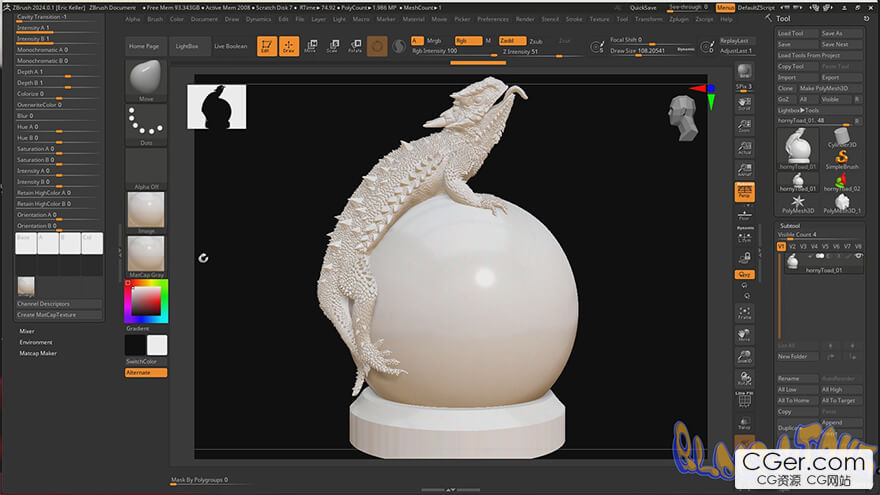Click the Actual size icon

744,148
